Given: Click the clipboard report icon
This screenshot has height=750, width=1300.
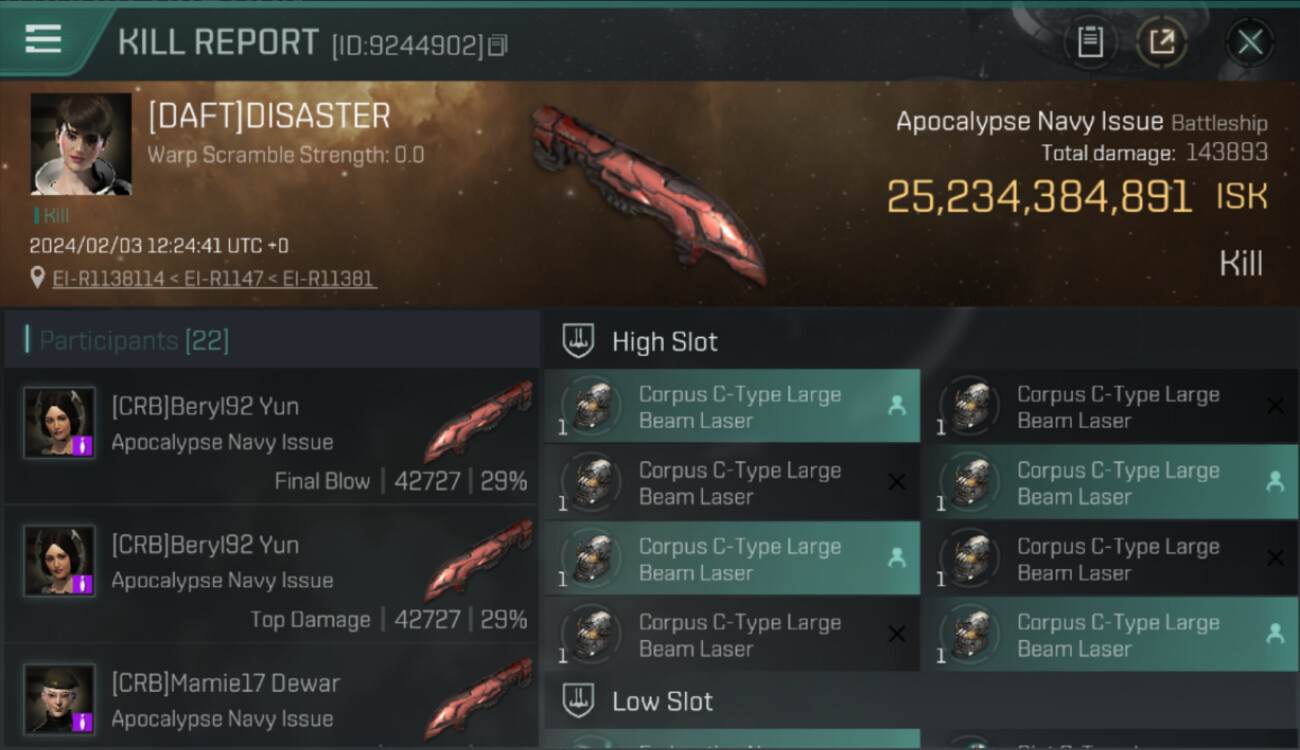Looking at the screenshot, I should (1090, 42).
